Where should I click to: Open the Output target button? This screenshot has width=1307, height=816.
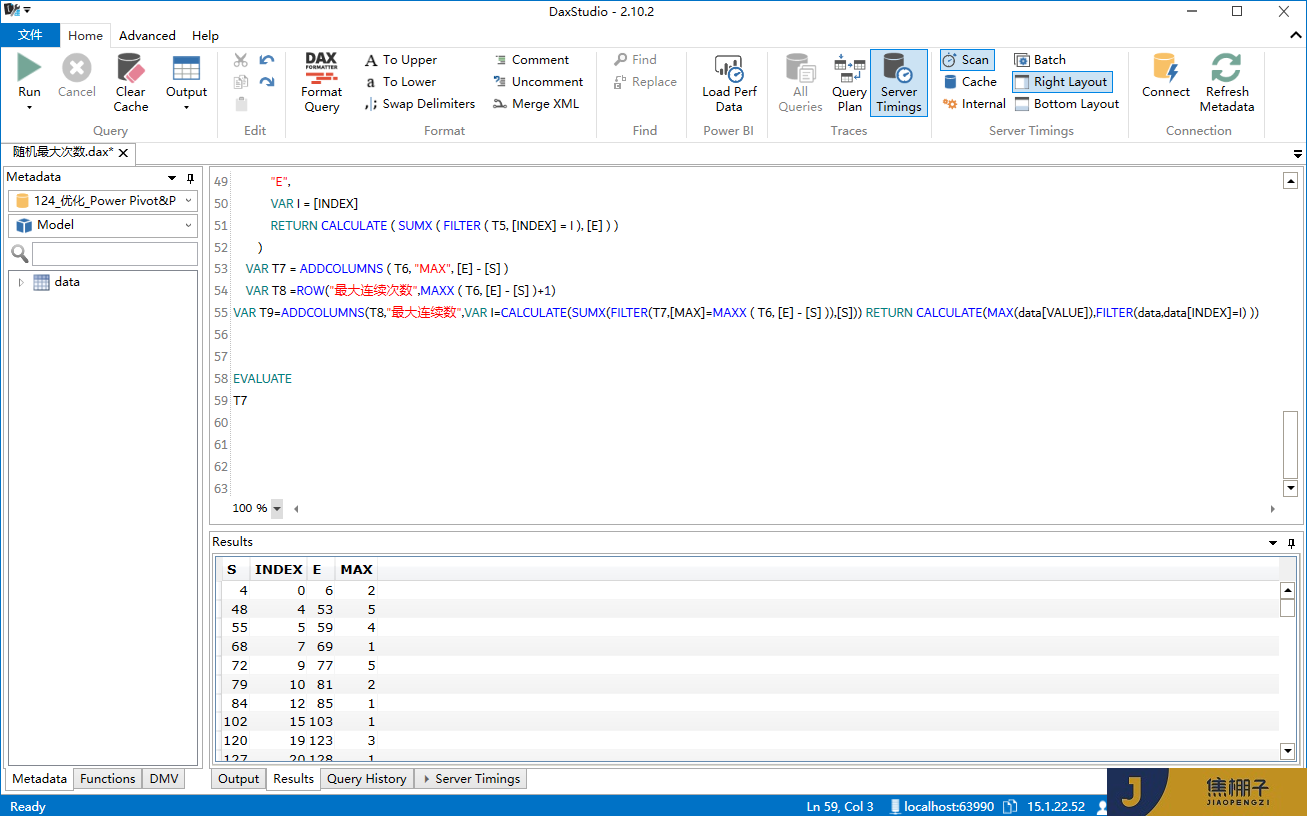(186, 76)
